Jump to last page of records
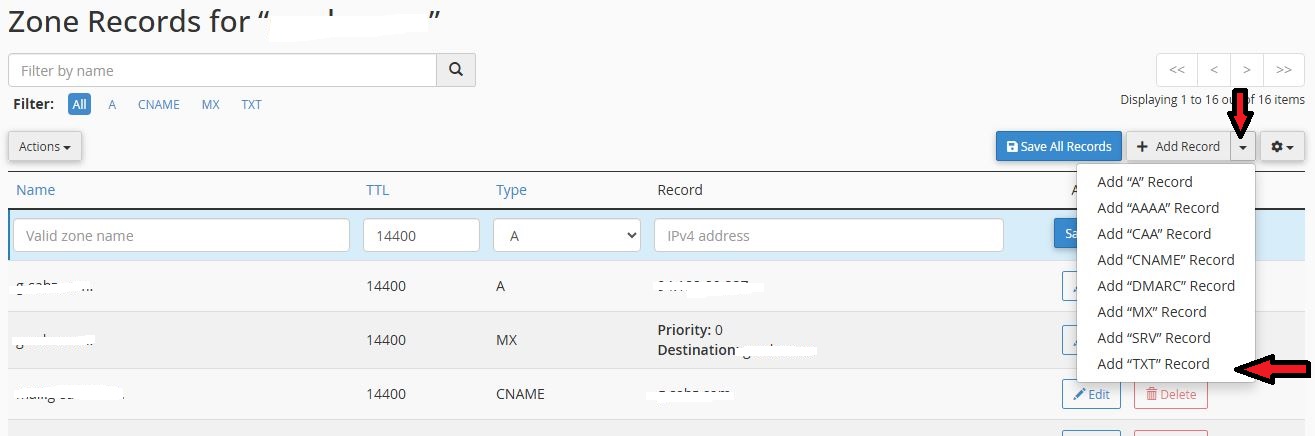This screenshot has height=436, width=1315. 1283,70
